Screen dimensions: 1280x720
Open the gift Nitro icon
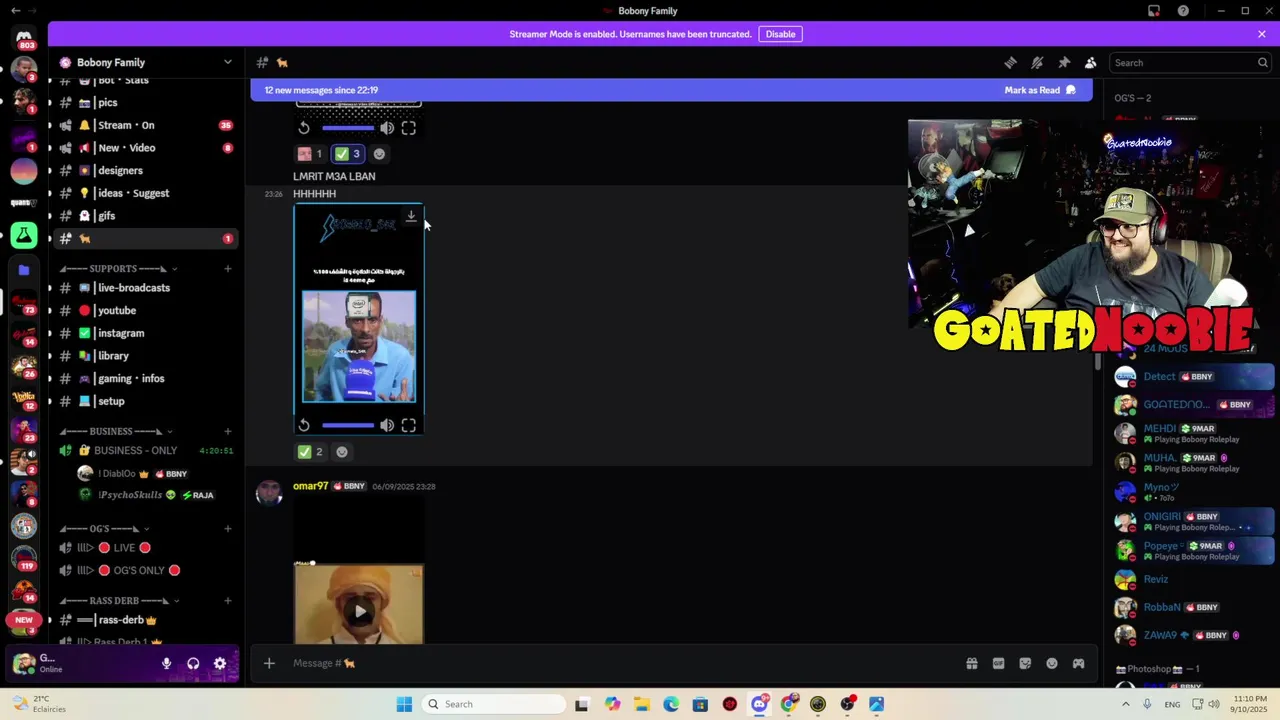point(971,663)
